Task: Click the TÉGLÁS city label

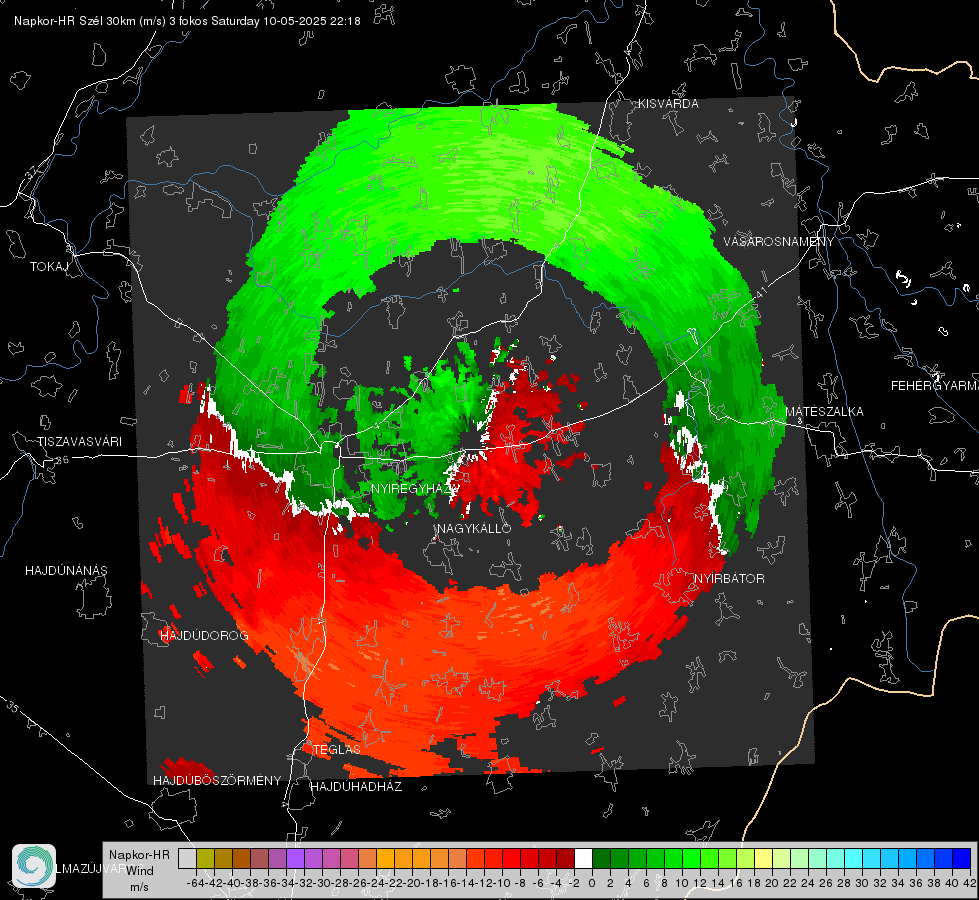Action: click(x=337, y=749)
